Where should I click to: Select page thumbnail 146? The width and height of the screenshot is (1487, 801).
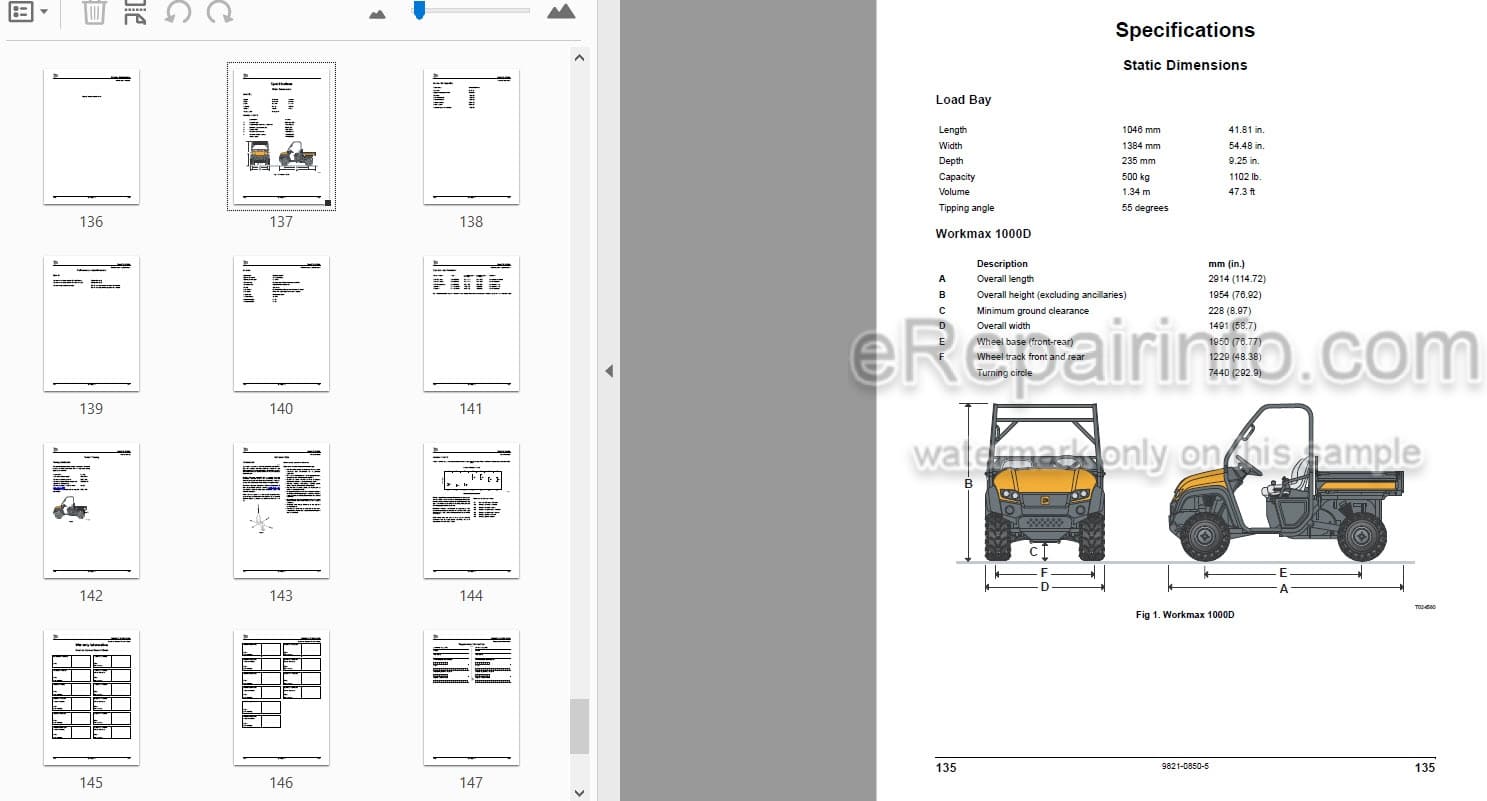click(281, 698)
